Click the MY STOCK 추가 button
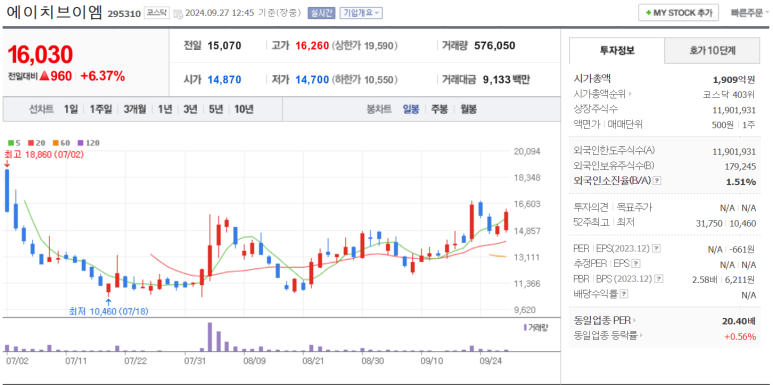The height and width of the screenshot is (385, 773). point(678,13)
